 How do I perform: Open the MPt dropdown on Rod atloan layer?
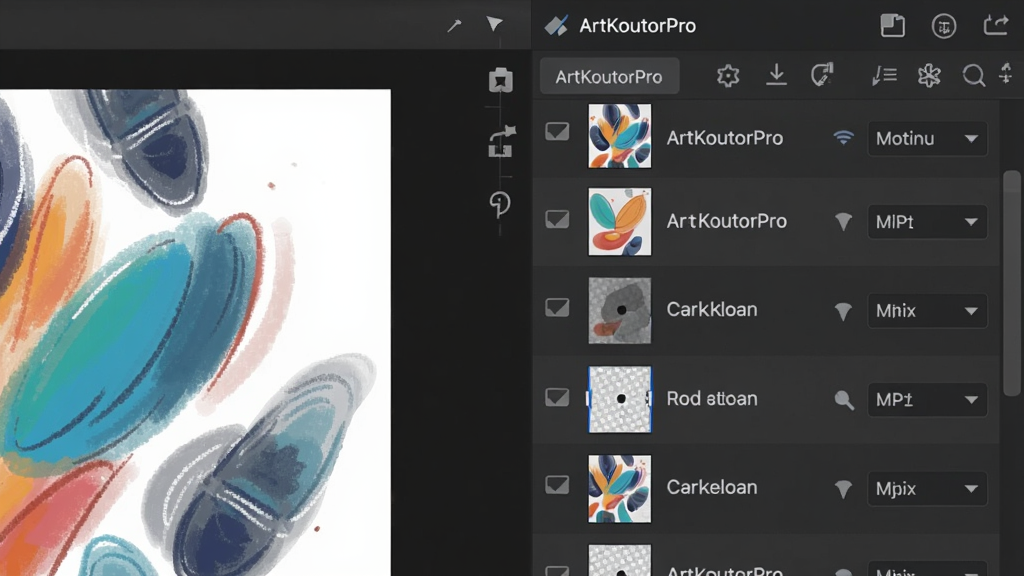(x=927, y=400)
